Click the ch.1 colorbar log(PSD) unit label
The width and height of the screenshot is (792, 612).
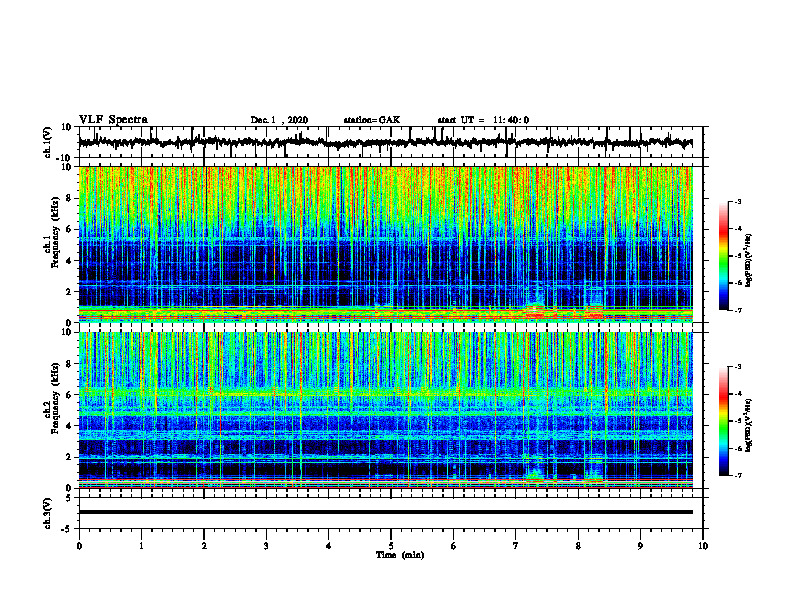[749, 261]
